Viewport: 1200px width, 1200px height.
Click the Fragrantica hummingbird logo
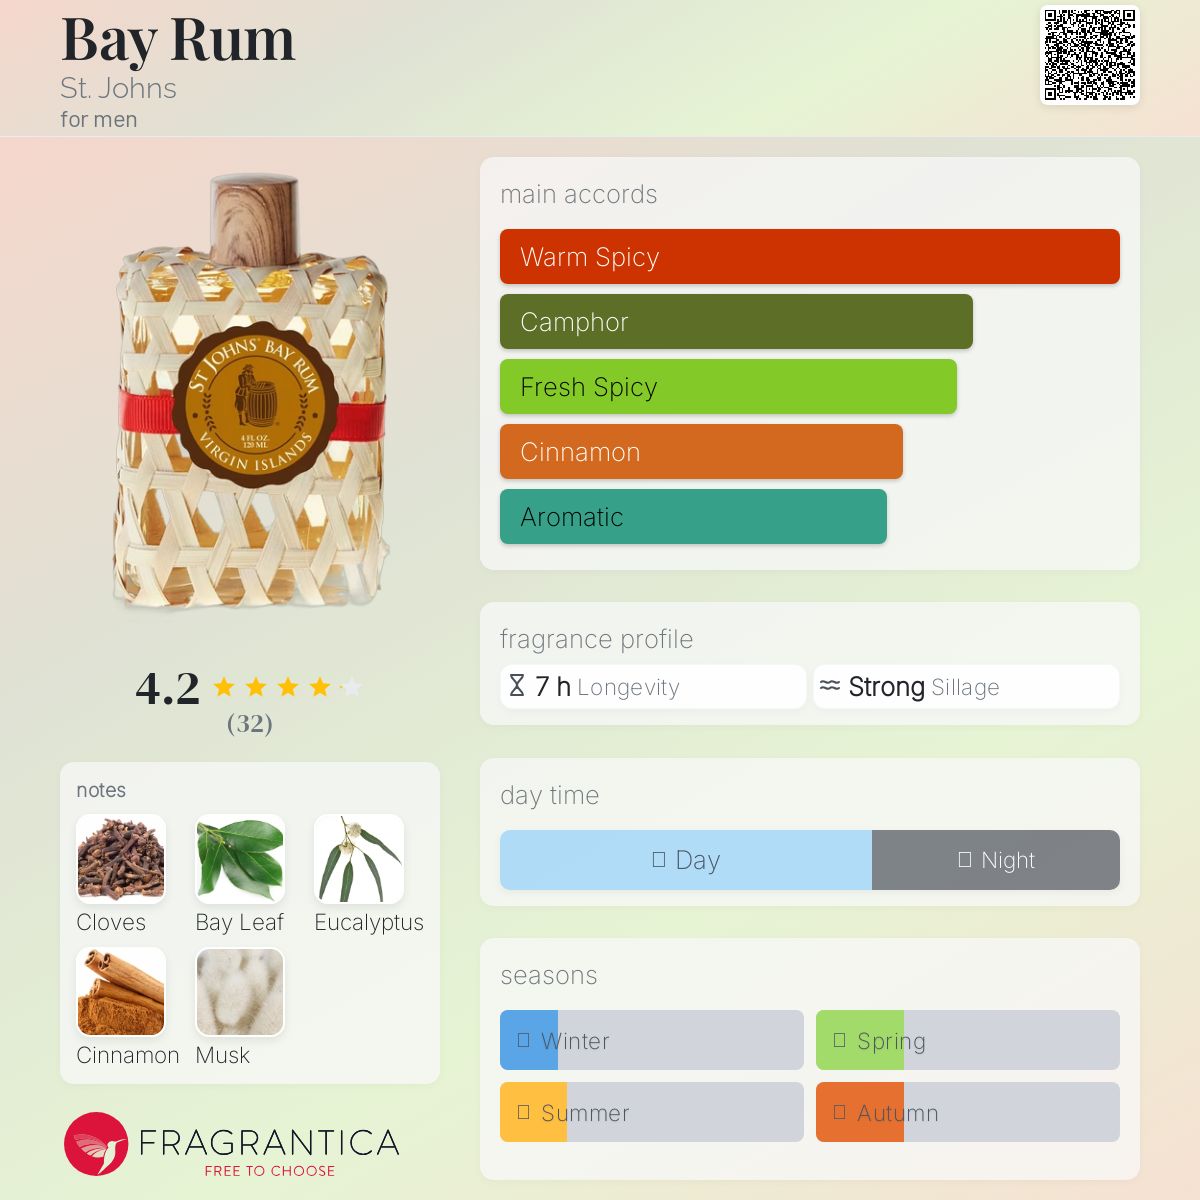(x=96, y=1144)
